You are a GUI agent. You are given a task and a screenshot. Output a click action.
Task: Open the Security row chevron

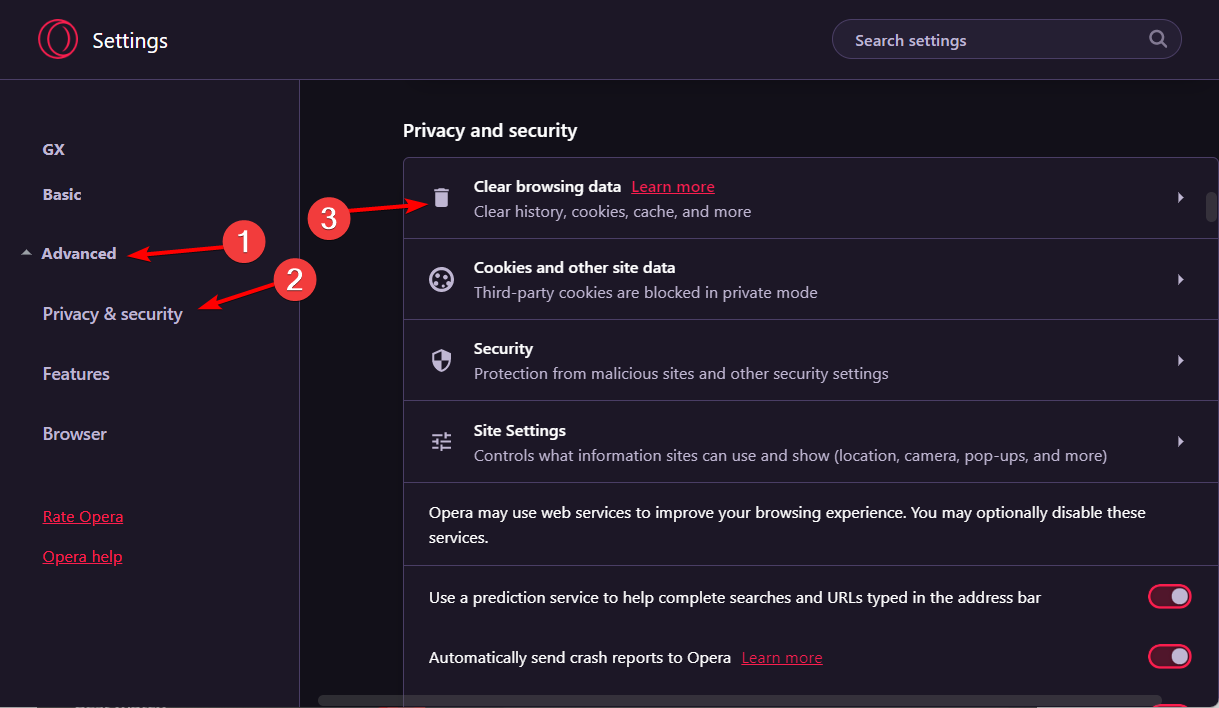pyautogui.click(x=1181, y=360)
